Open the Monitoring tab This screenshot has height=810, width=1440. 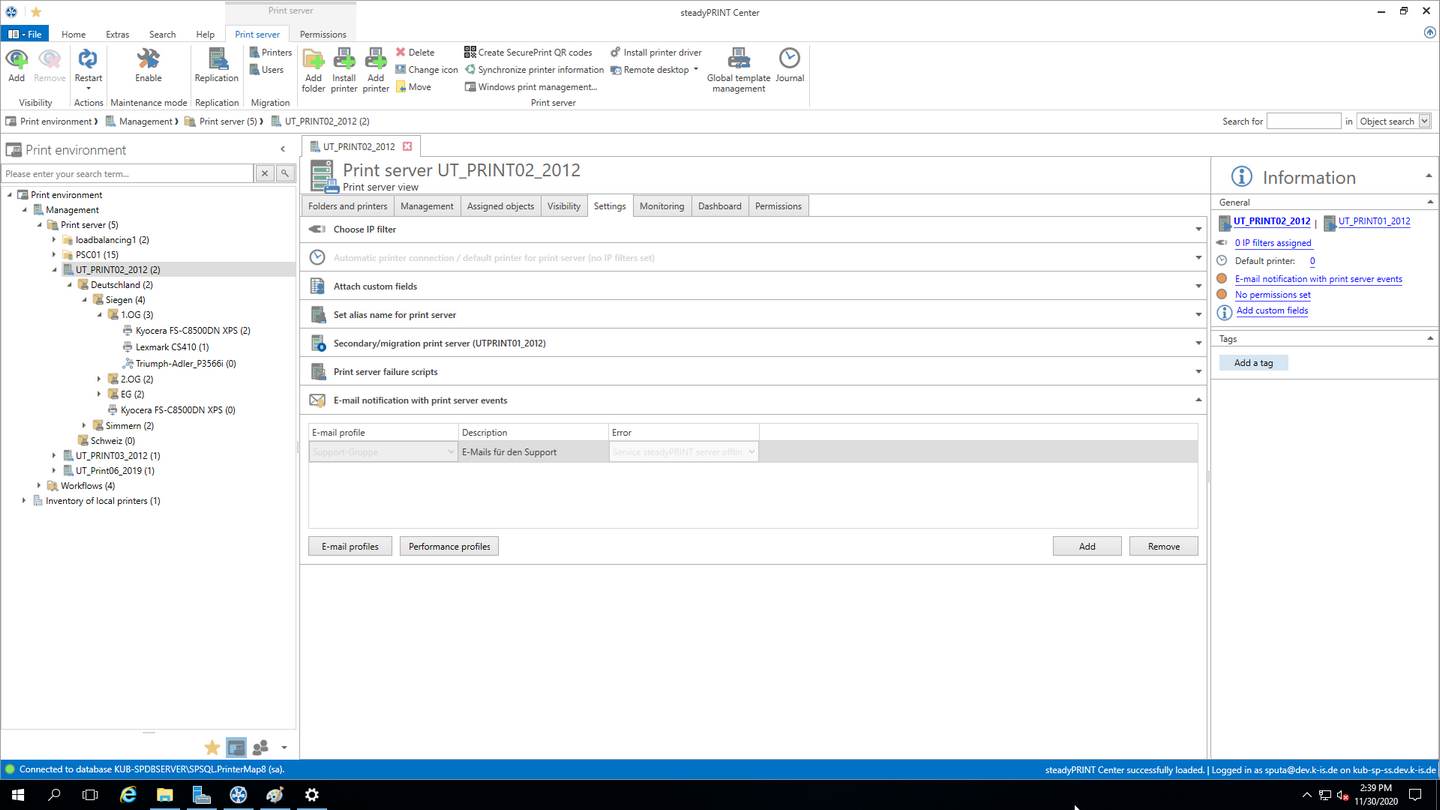(x=662, y=206)
